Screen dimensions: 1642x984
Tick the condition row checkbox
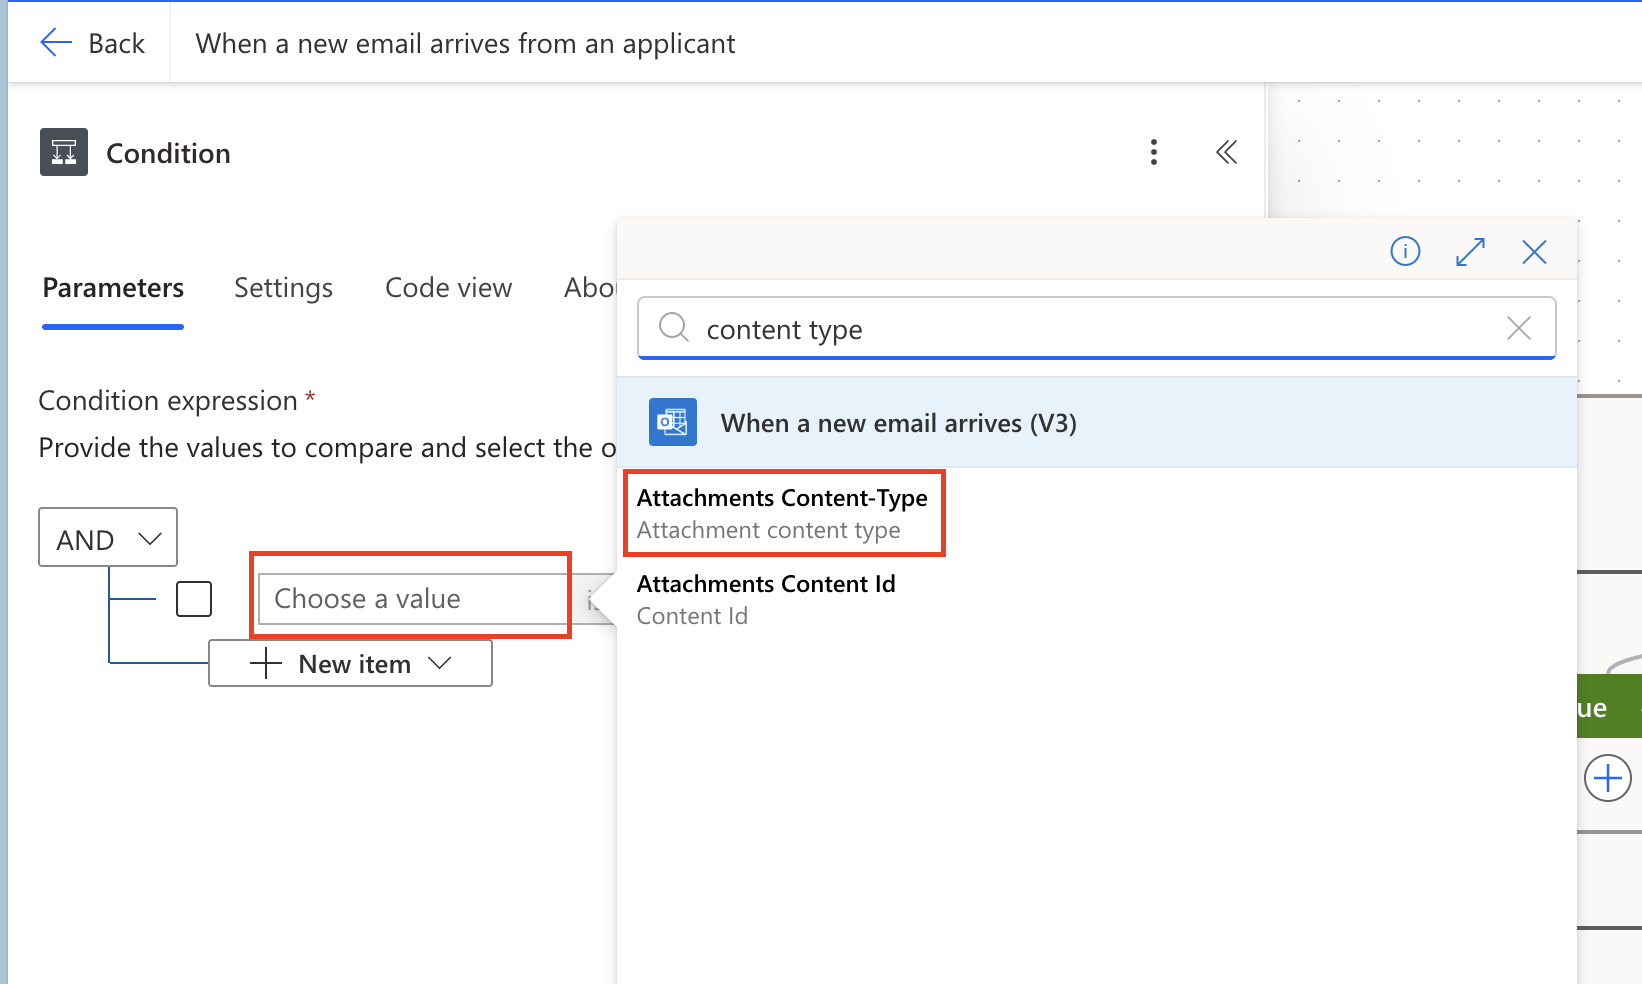click(194, 599)
